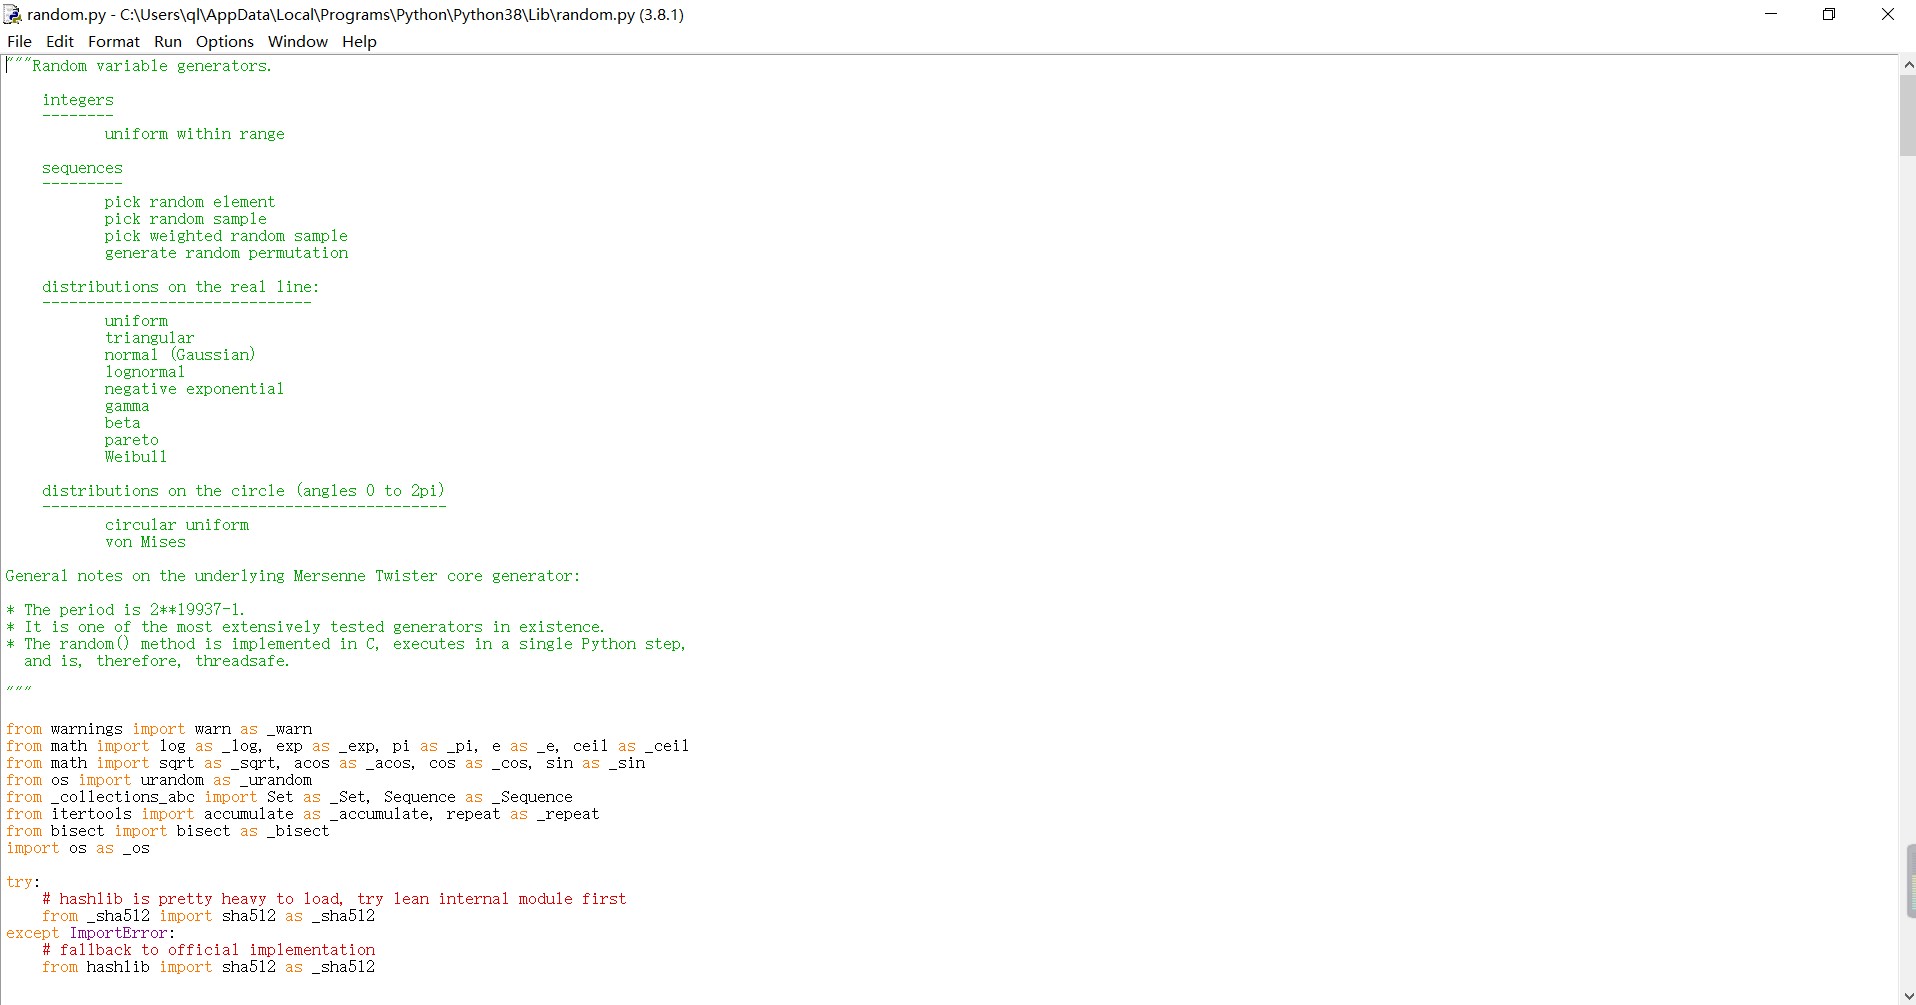Screen dimensions: 1916x1005
Task: Minimize the random.py editor window
Action: [1772, 14]
